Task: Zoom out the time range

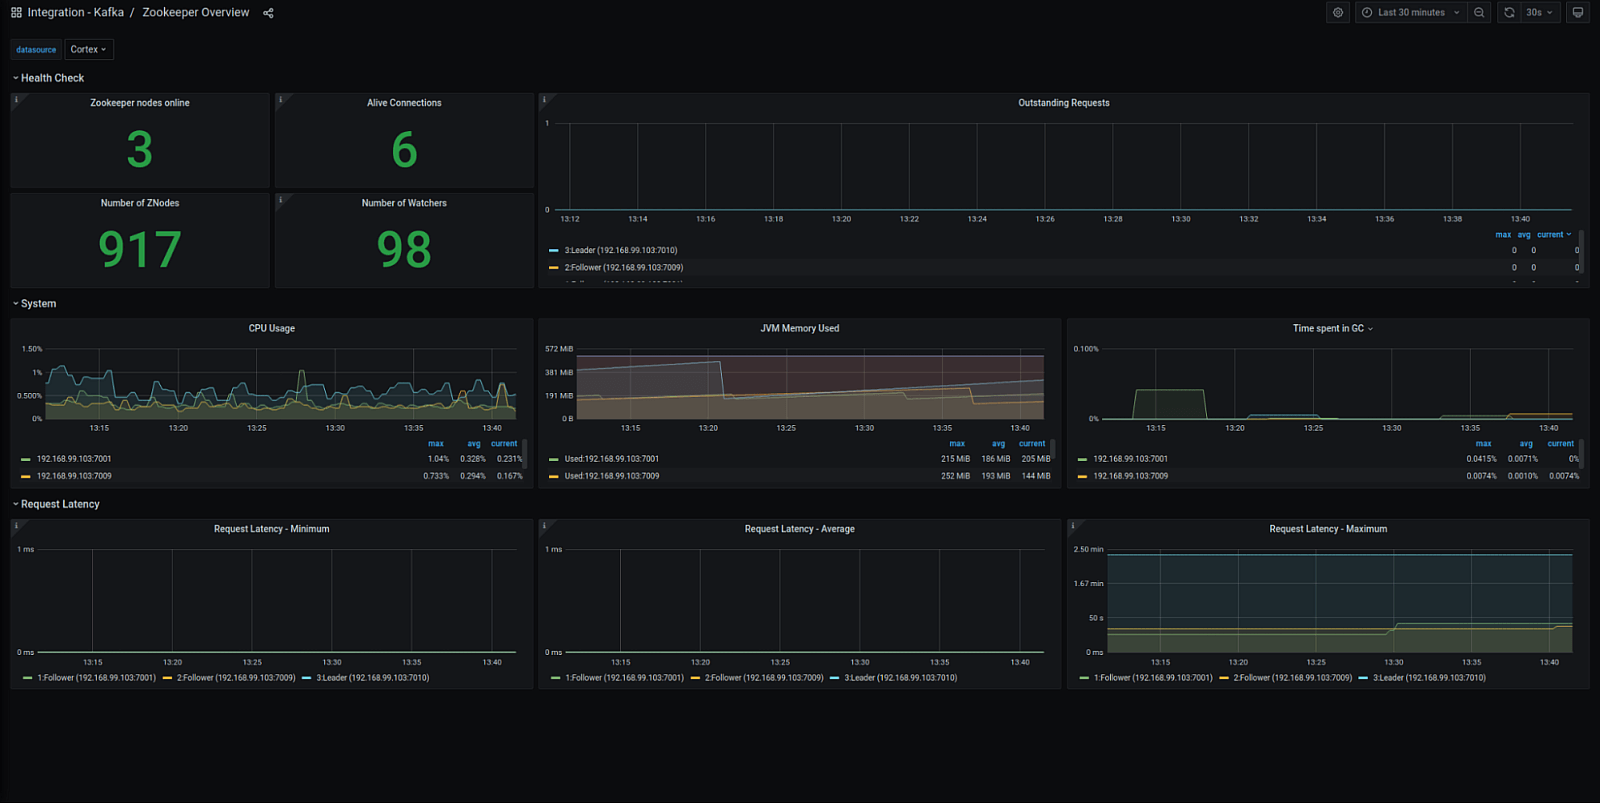Action: click(1479, 13)
